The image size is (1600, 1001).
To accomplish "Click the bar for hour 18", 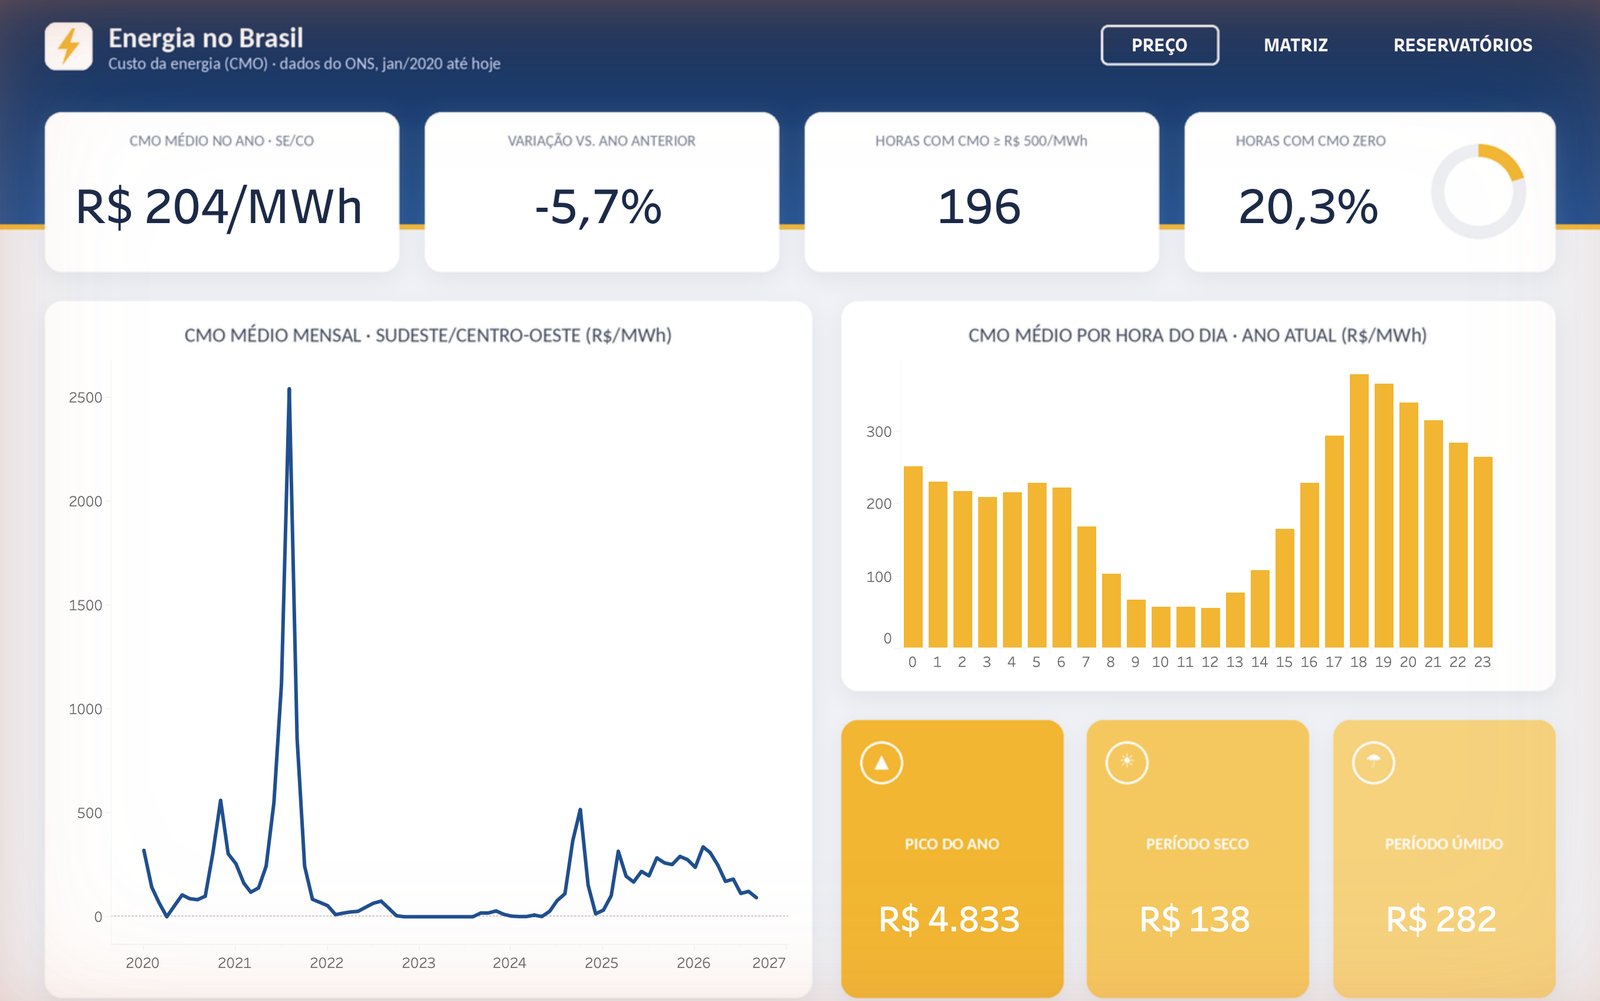I will point(1359,511).
